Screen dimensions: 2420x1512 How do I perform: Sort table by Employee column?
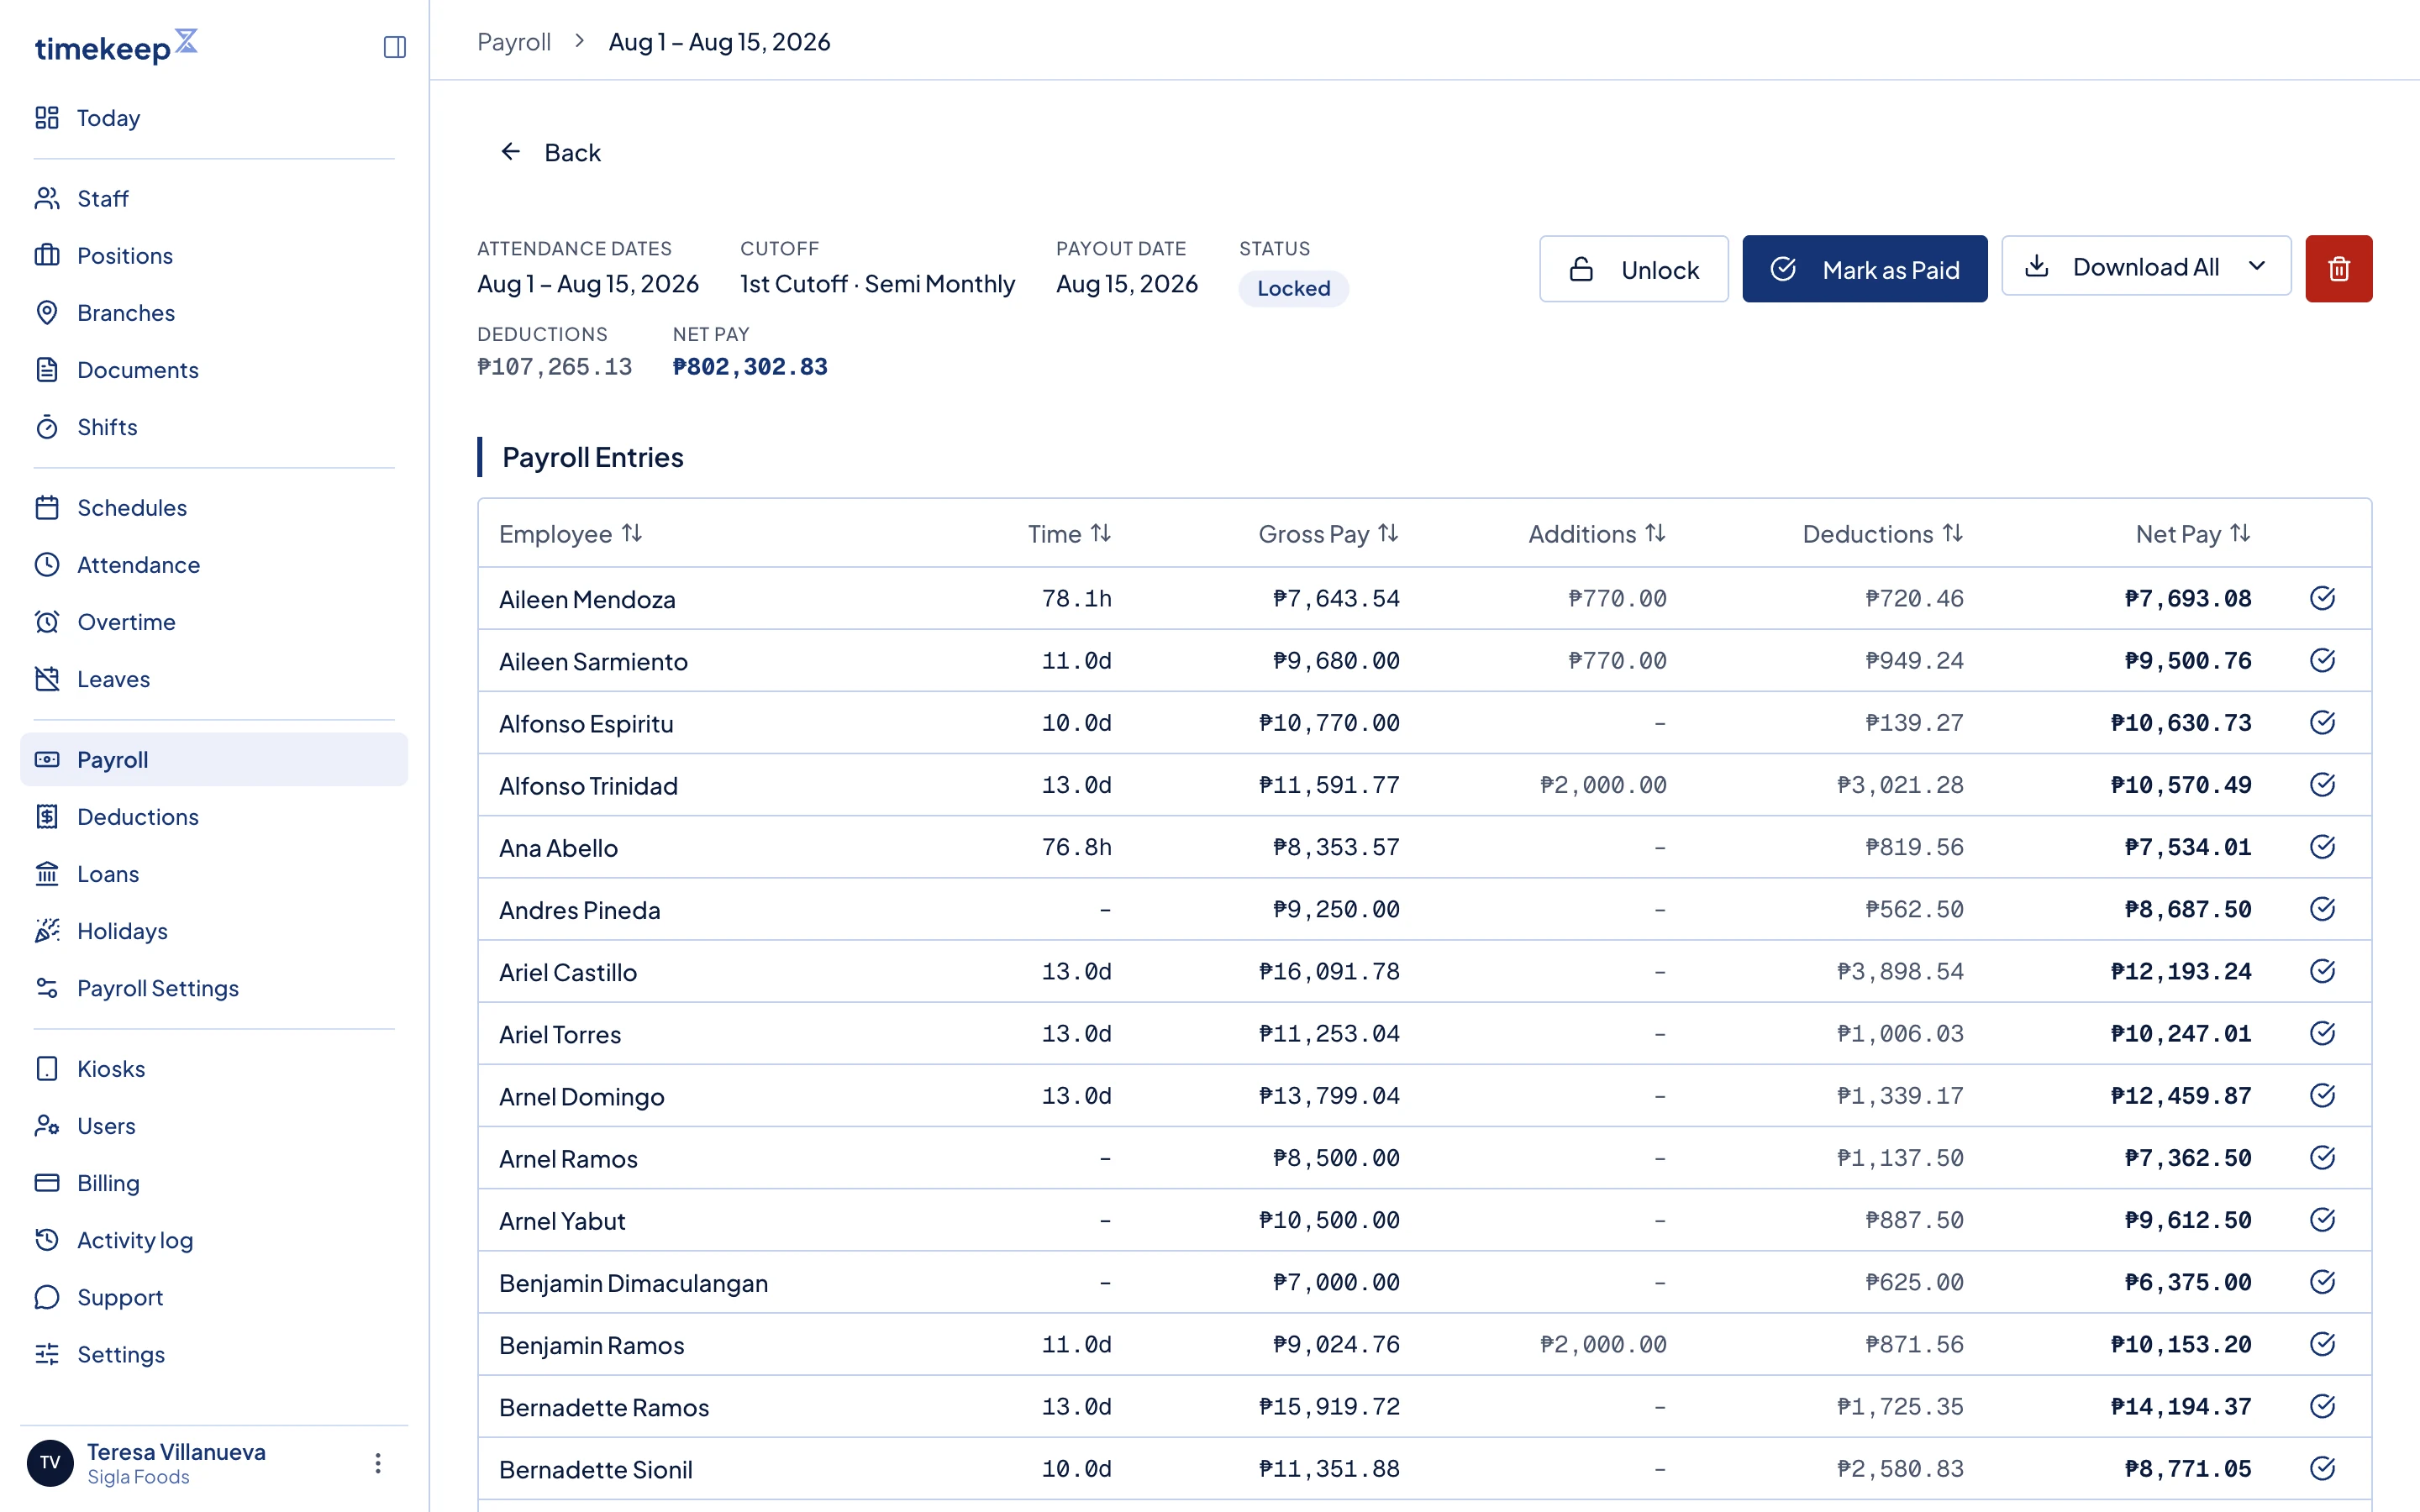click(571, 534)
